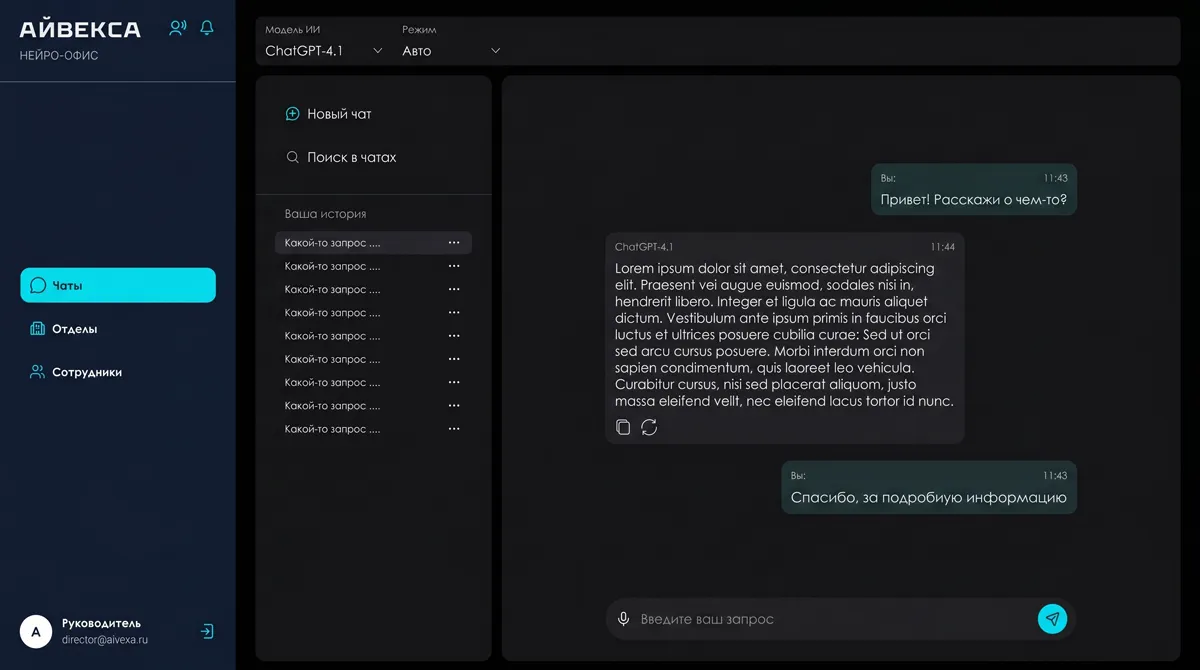
Task: Click the building icon next to Отделы
Action: 38,329
